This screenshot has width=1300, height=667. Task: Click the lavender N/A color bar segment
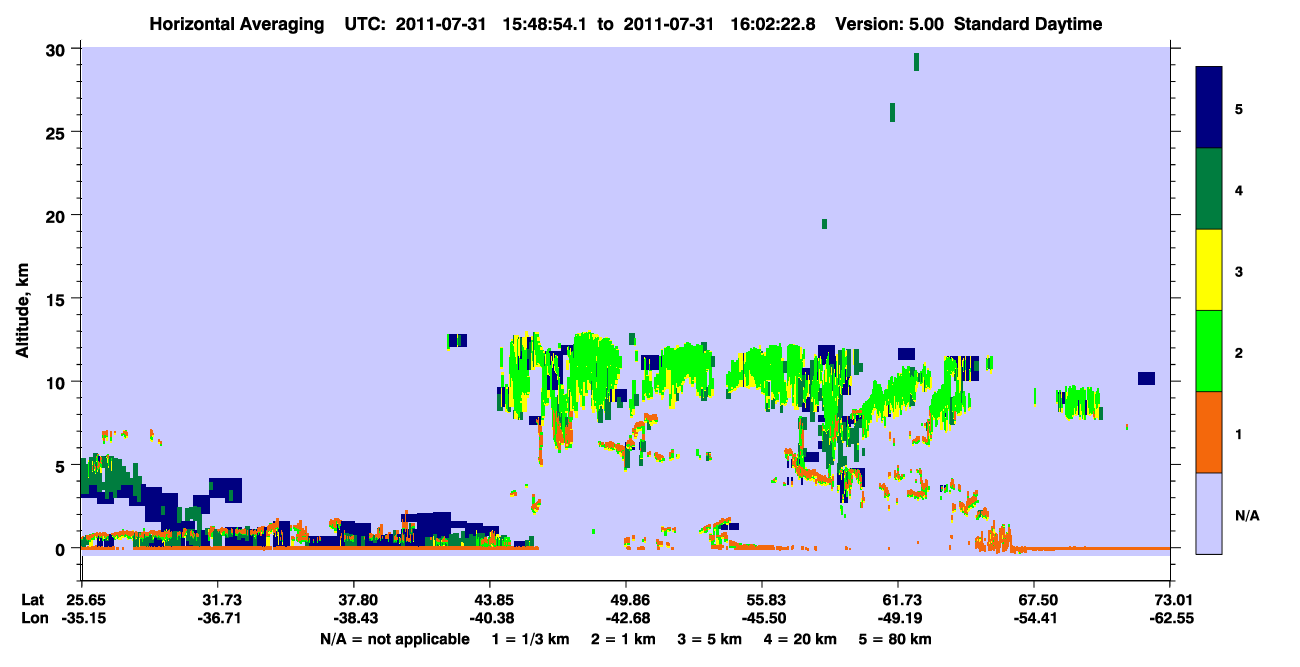tap(1209, 513)
